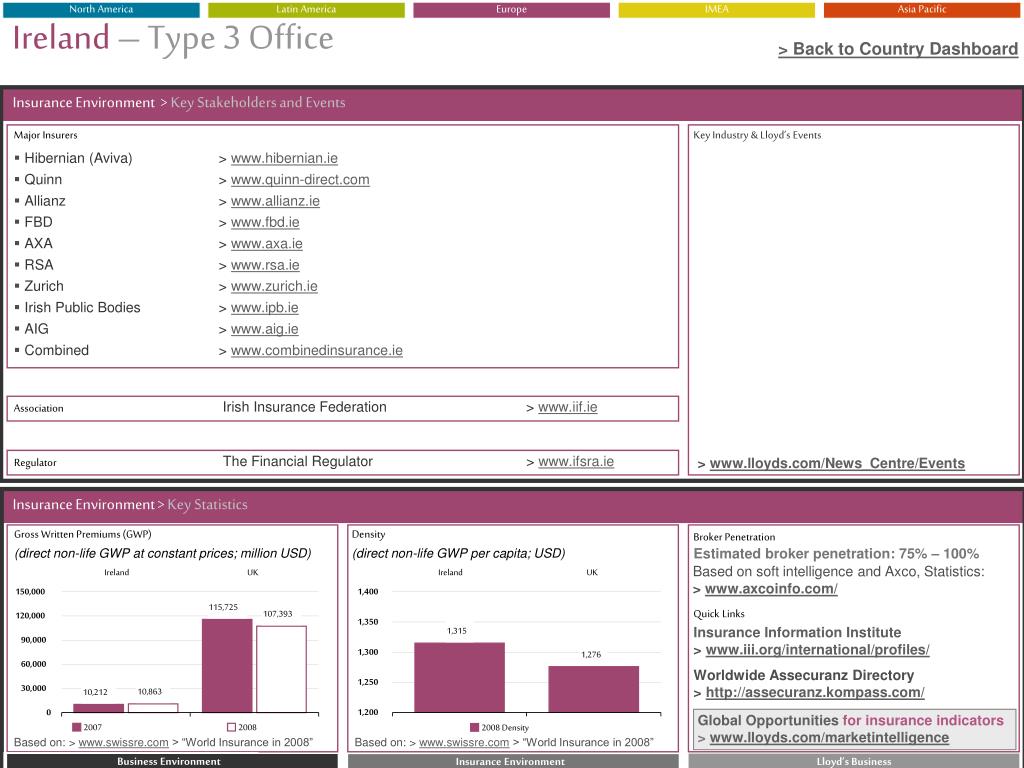
Task: Visit www.quinn-direct.com link
Action: pos(300,180)
